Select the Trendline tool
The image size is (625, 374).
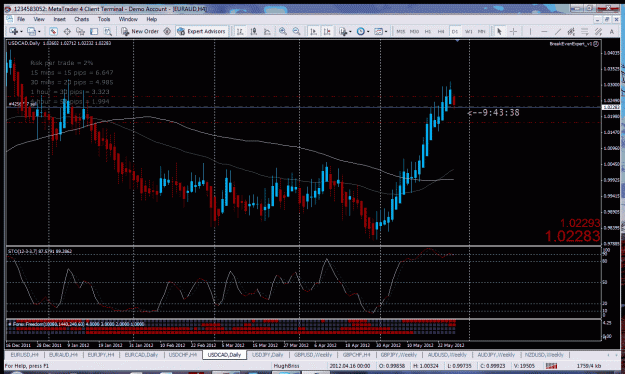558,31
